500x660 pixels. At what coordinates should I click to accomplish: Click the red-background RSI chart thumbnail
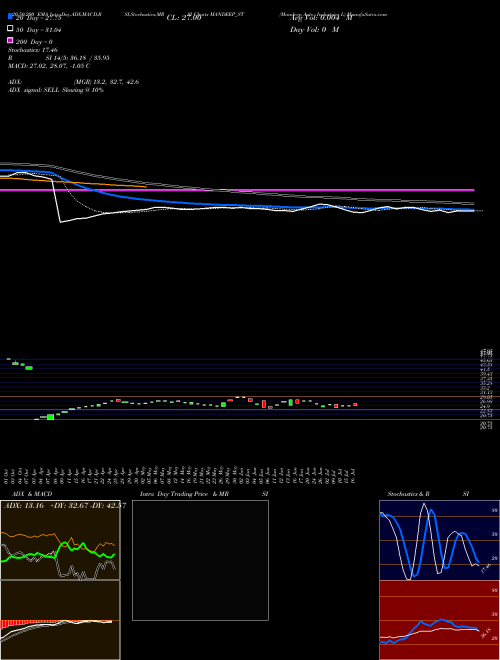coord(439,620)
